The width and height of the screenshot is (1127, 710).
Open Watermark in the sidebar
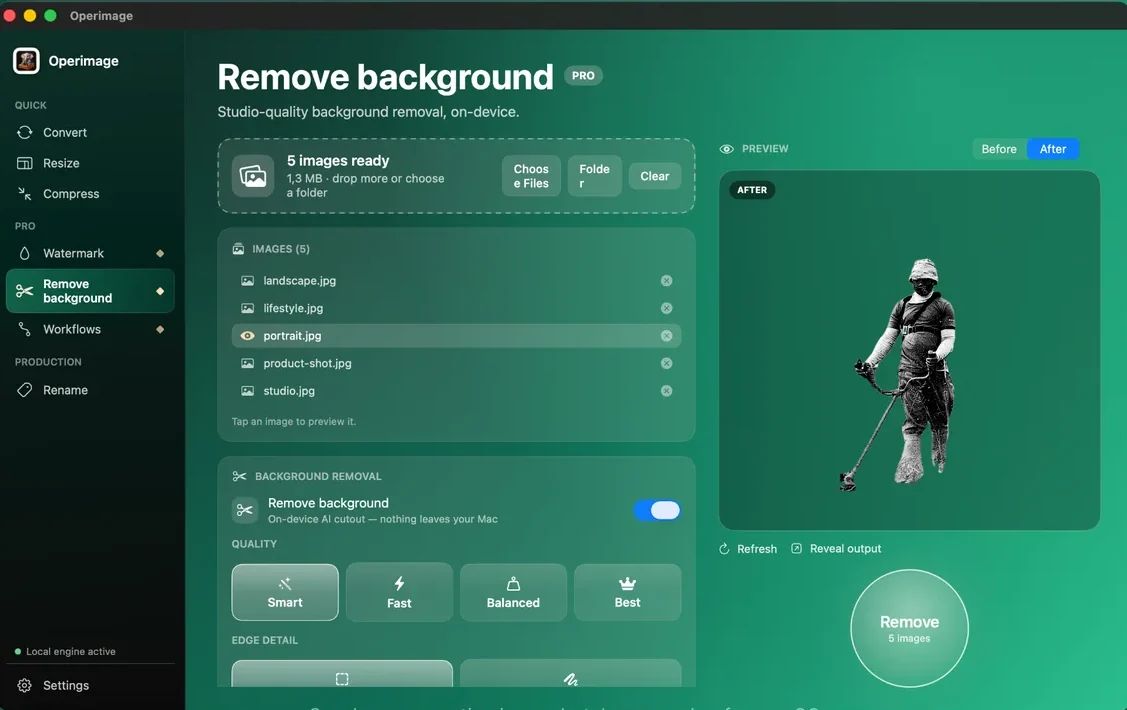pos(90,253)
